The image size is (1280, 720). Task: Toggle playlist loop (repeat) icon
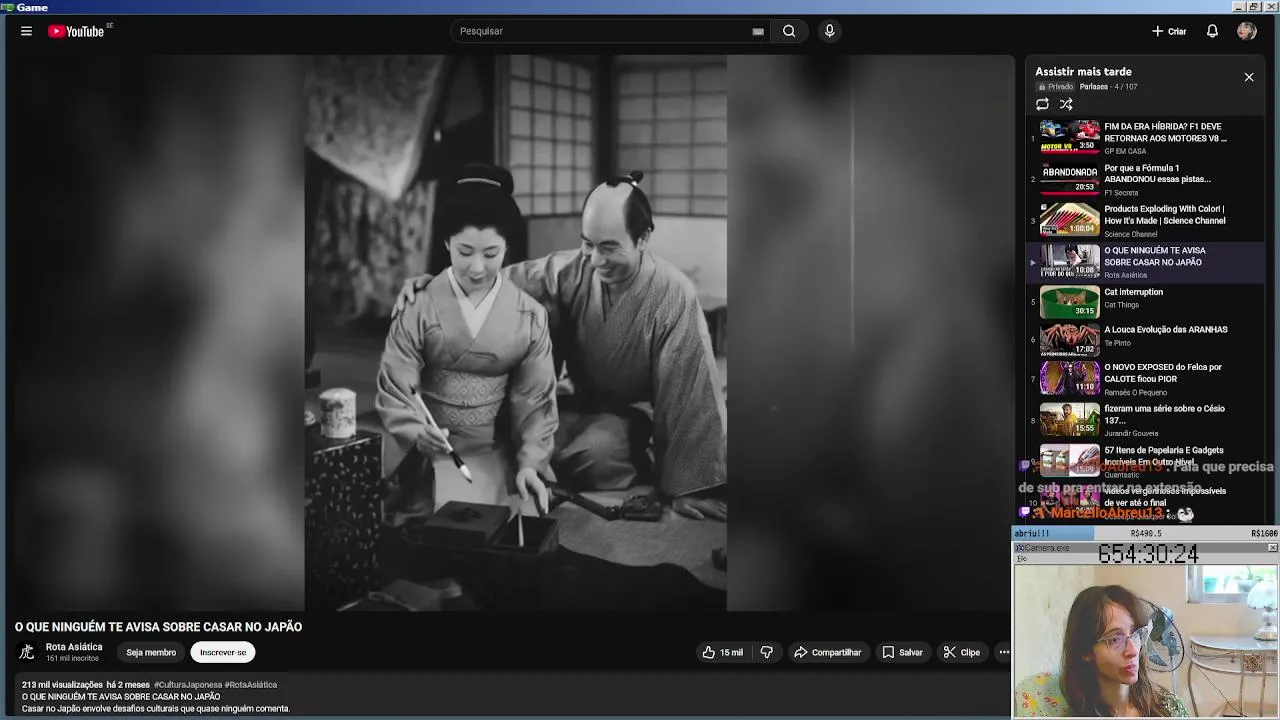click(x=1042, y=104)
